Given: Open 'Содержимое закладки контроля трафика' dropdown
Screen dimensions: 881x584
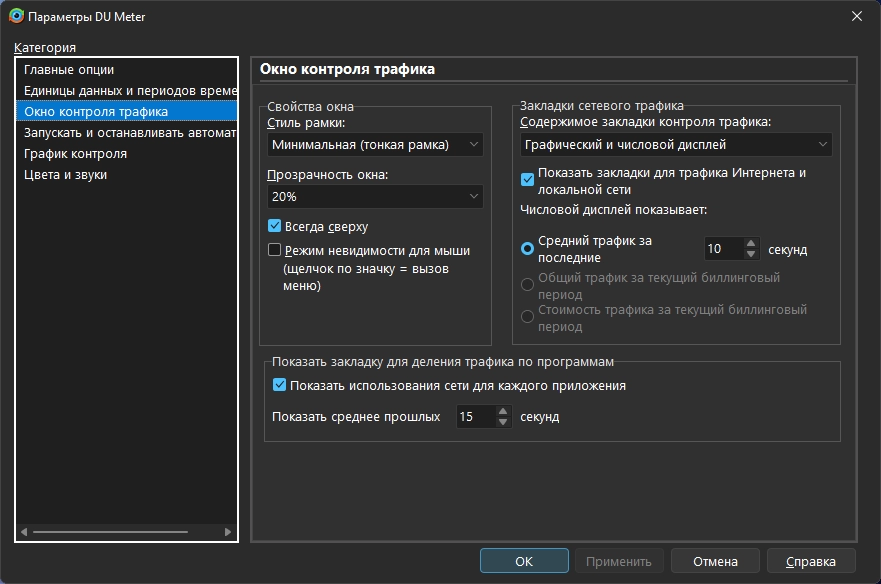Looking at the screenshot, I should point(676,145).
